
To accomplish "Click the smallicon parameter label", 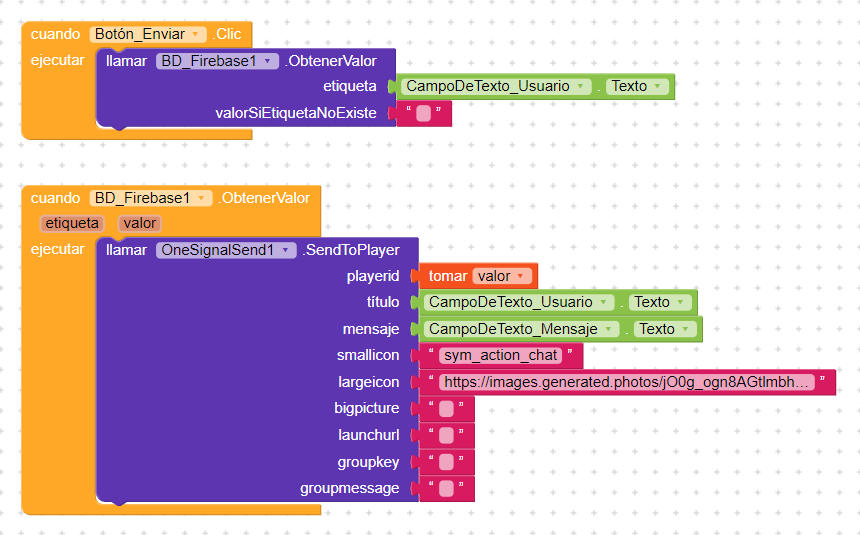I will point(367,355).
